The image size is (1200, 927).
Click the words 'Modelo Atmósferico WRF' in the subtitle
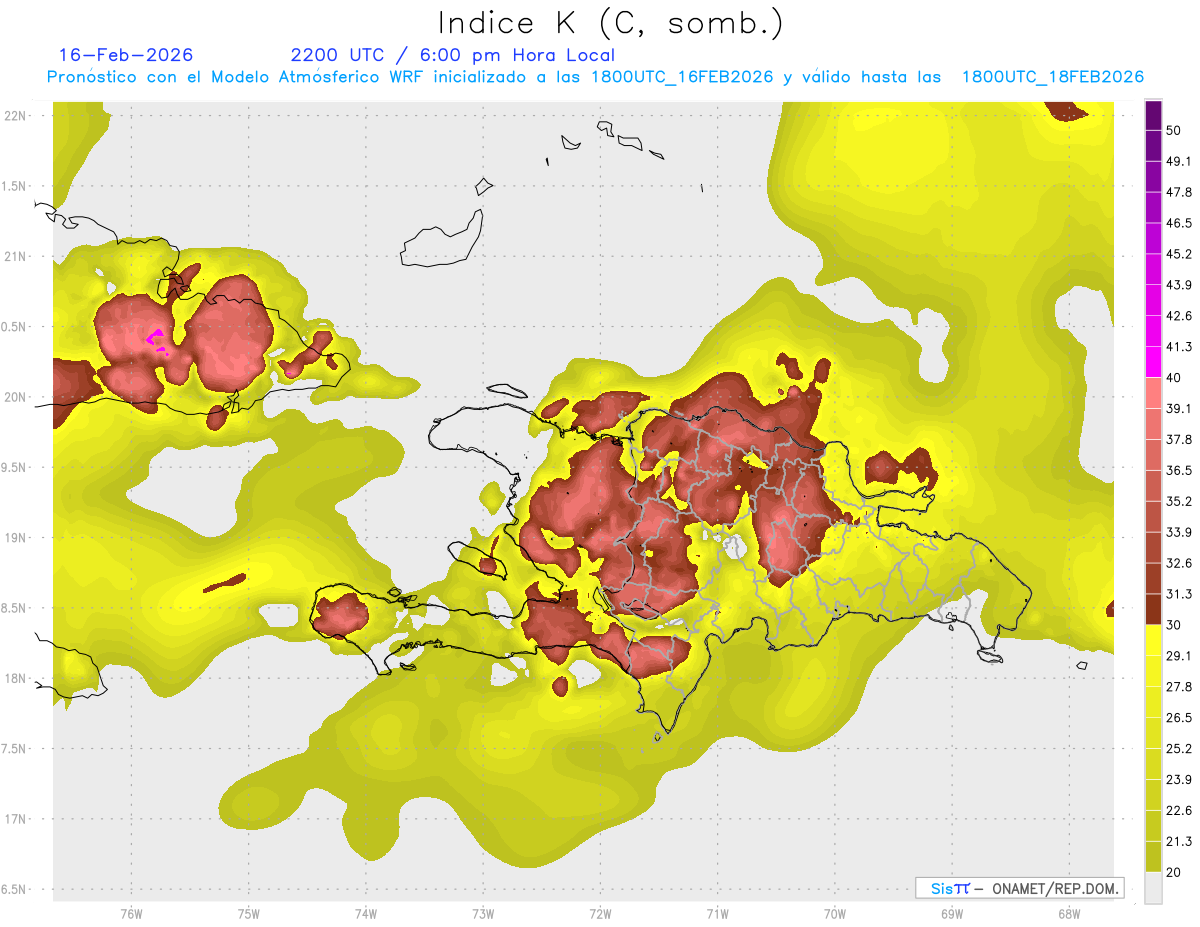(318, 77)
